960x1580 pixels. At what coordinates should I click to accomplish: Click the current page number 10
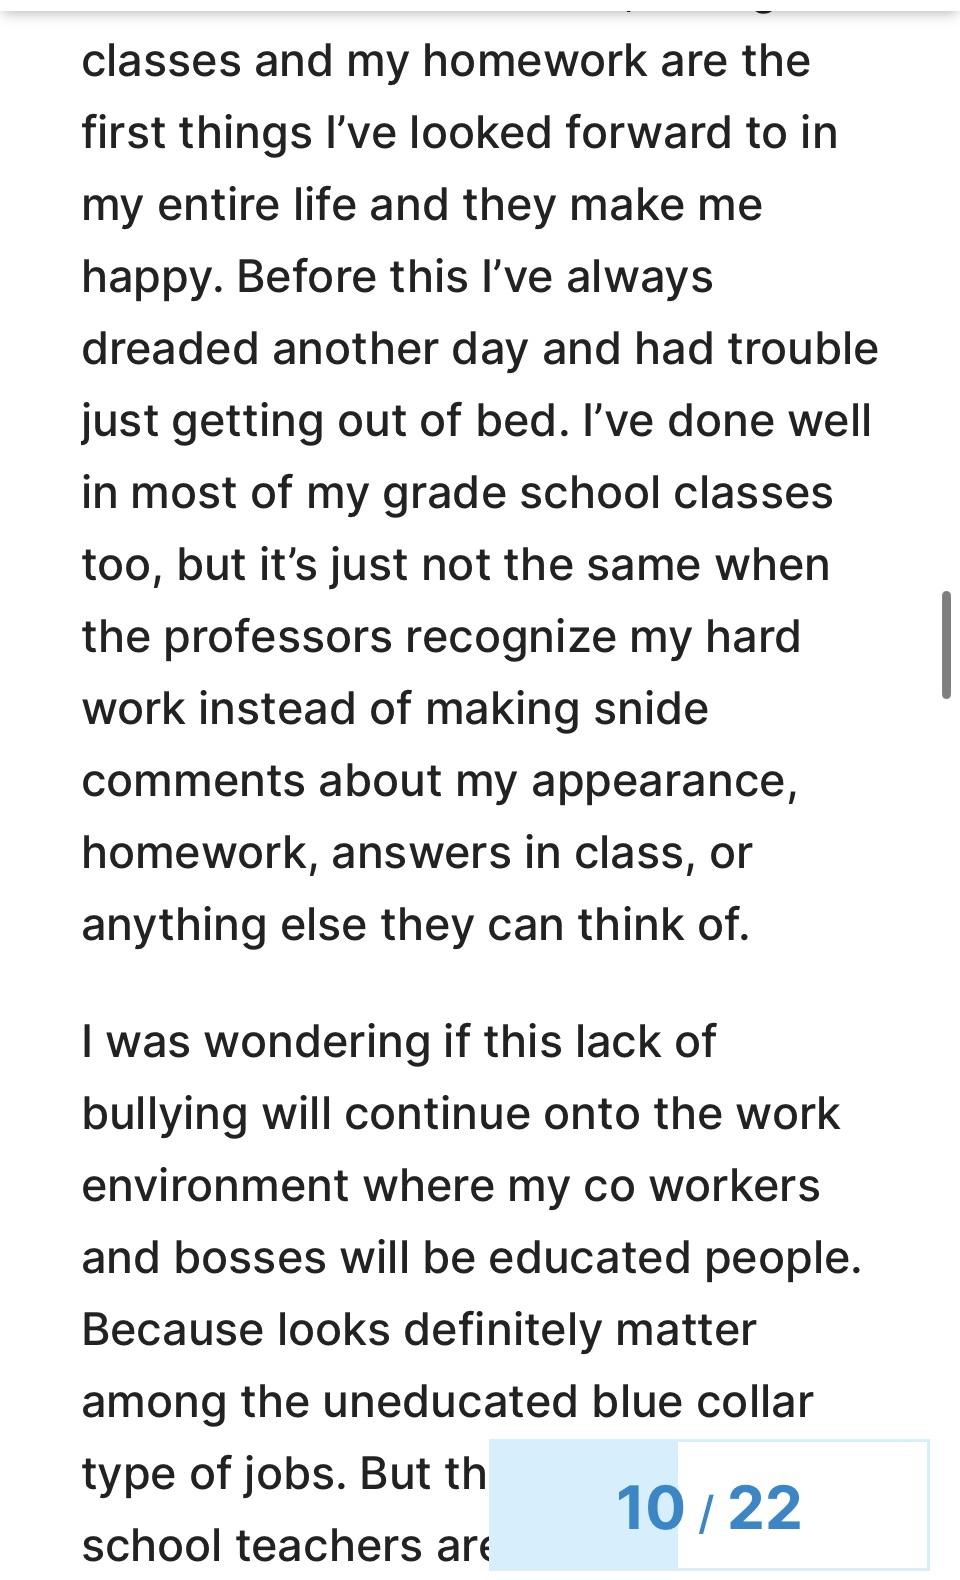[650, 1508]
